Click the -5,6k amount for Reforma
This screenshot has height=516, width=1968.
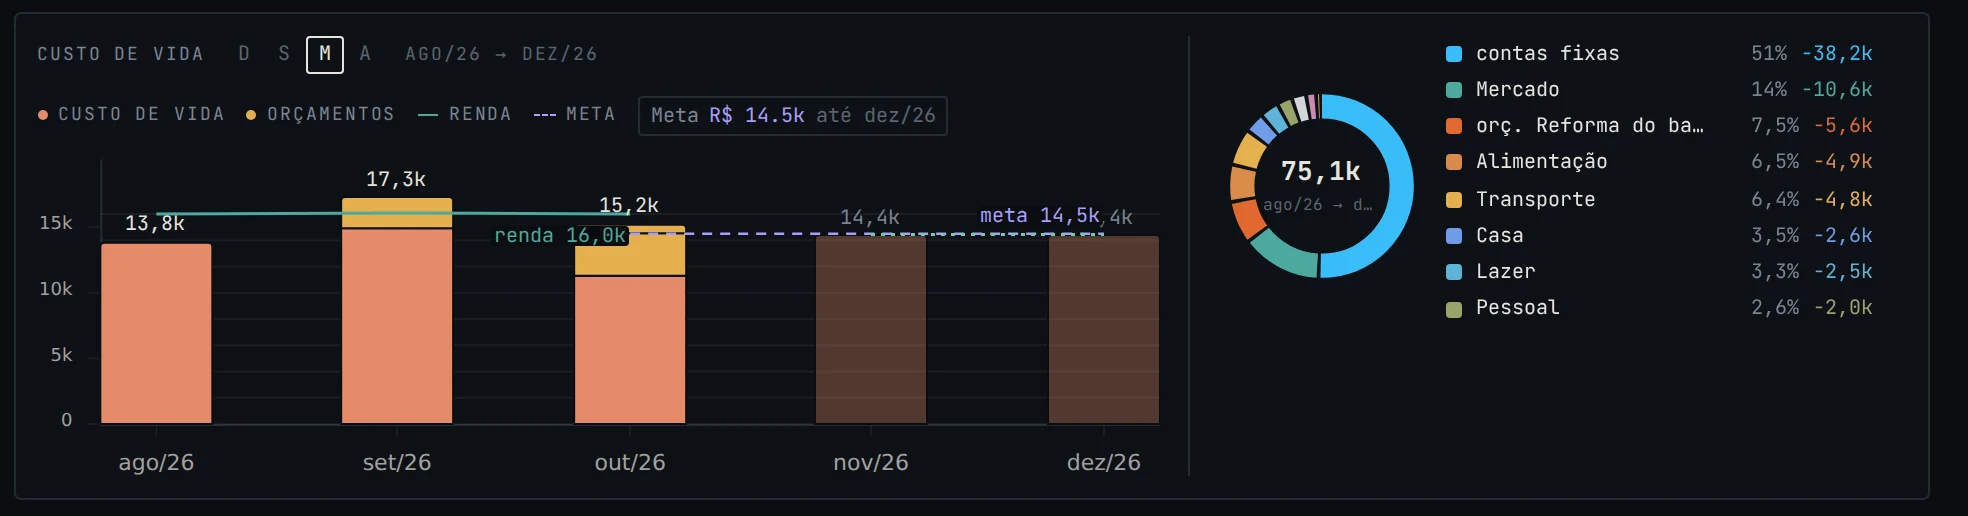1843,126
